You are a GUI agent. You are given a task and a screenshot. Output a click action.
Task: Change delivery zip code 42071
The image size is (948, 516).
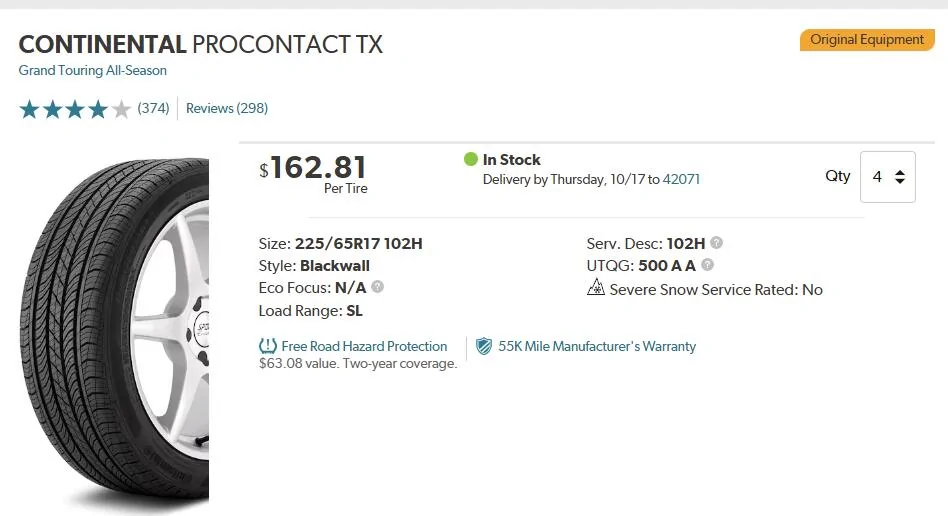tap(681, 179)
